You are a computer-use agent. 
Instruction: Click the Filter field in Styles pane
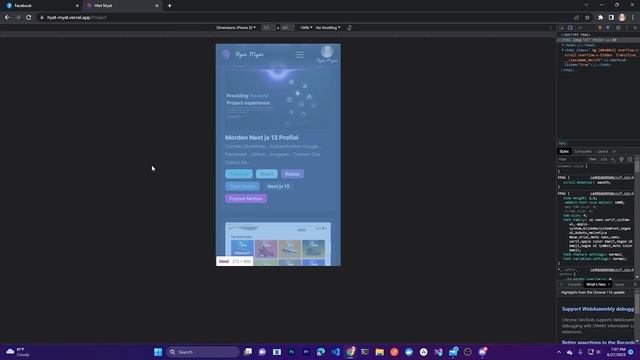[x=571, y=160]
